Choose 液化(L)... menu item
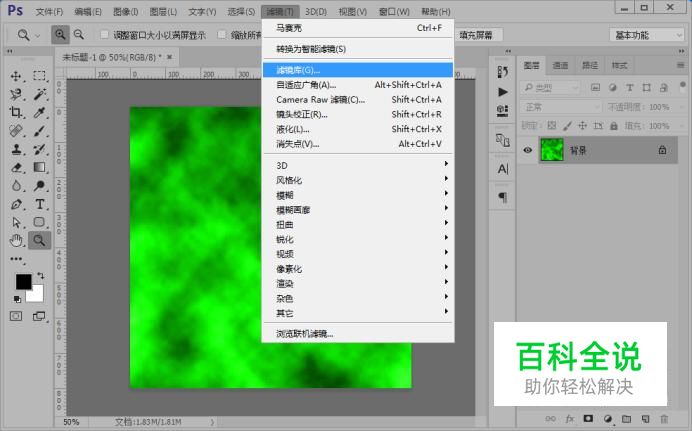This screenshot has height=431, width=692. [x=358, y=129]
